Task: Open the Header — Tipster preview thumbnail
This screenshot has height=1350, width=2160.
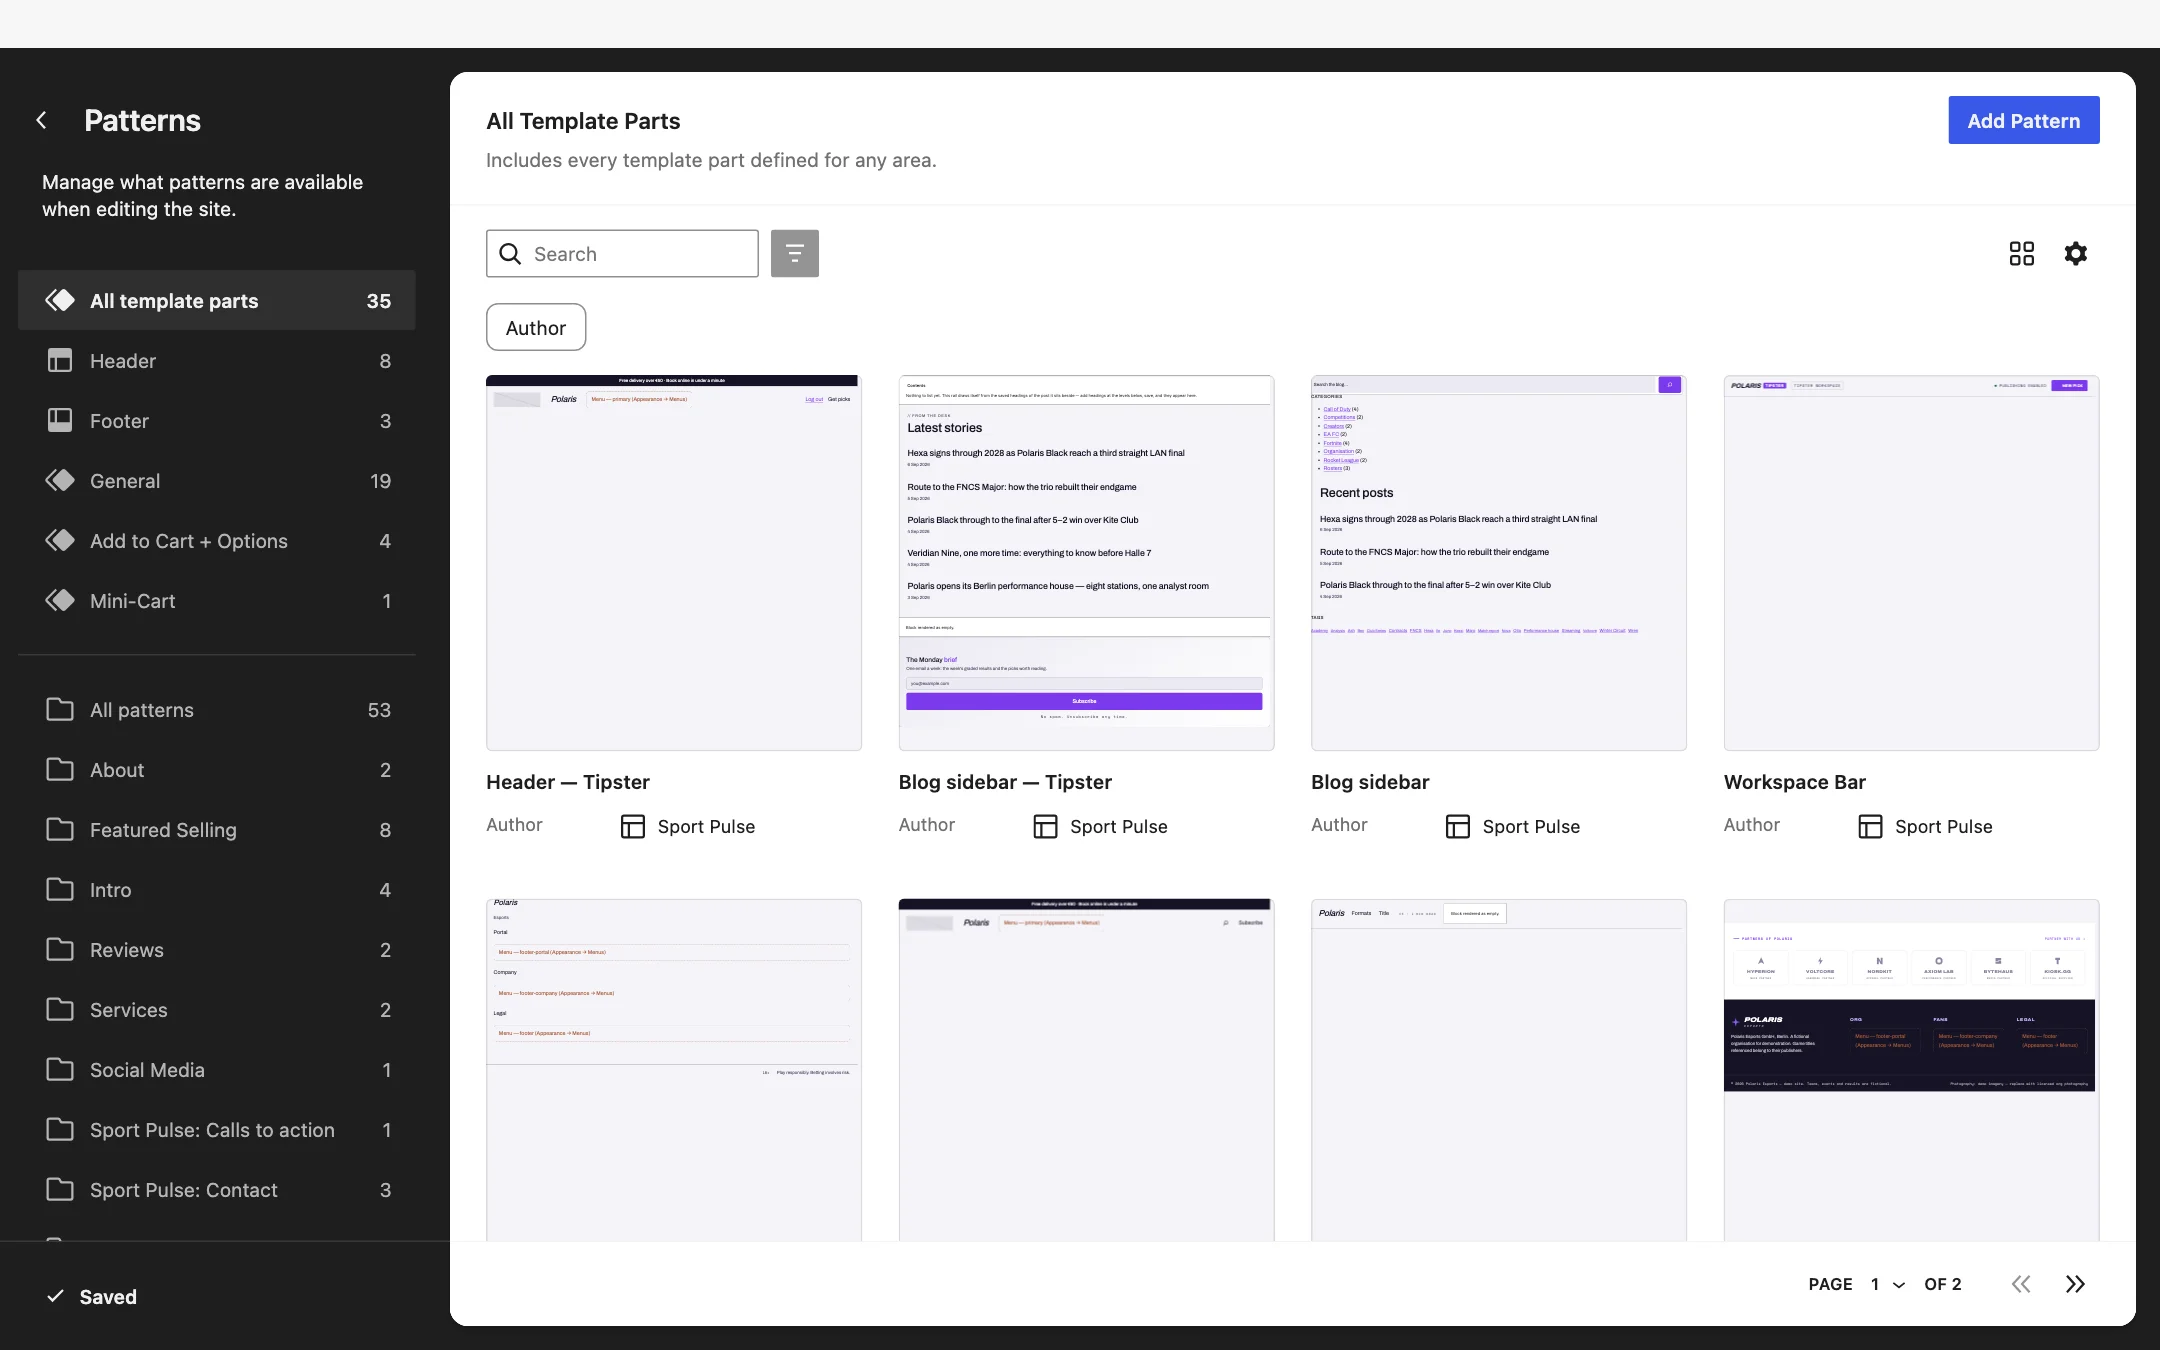Action: pyautogui.click(x=673, y=563)
